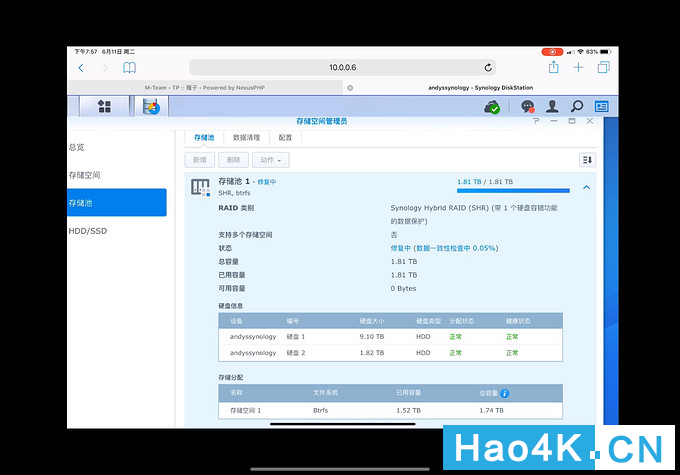Viewport: 680px width, 475px height.
Task: Select 存储池 in the sidebar
Action: [x=117, y=203]
